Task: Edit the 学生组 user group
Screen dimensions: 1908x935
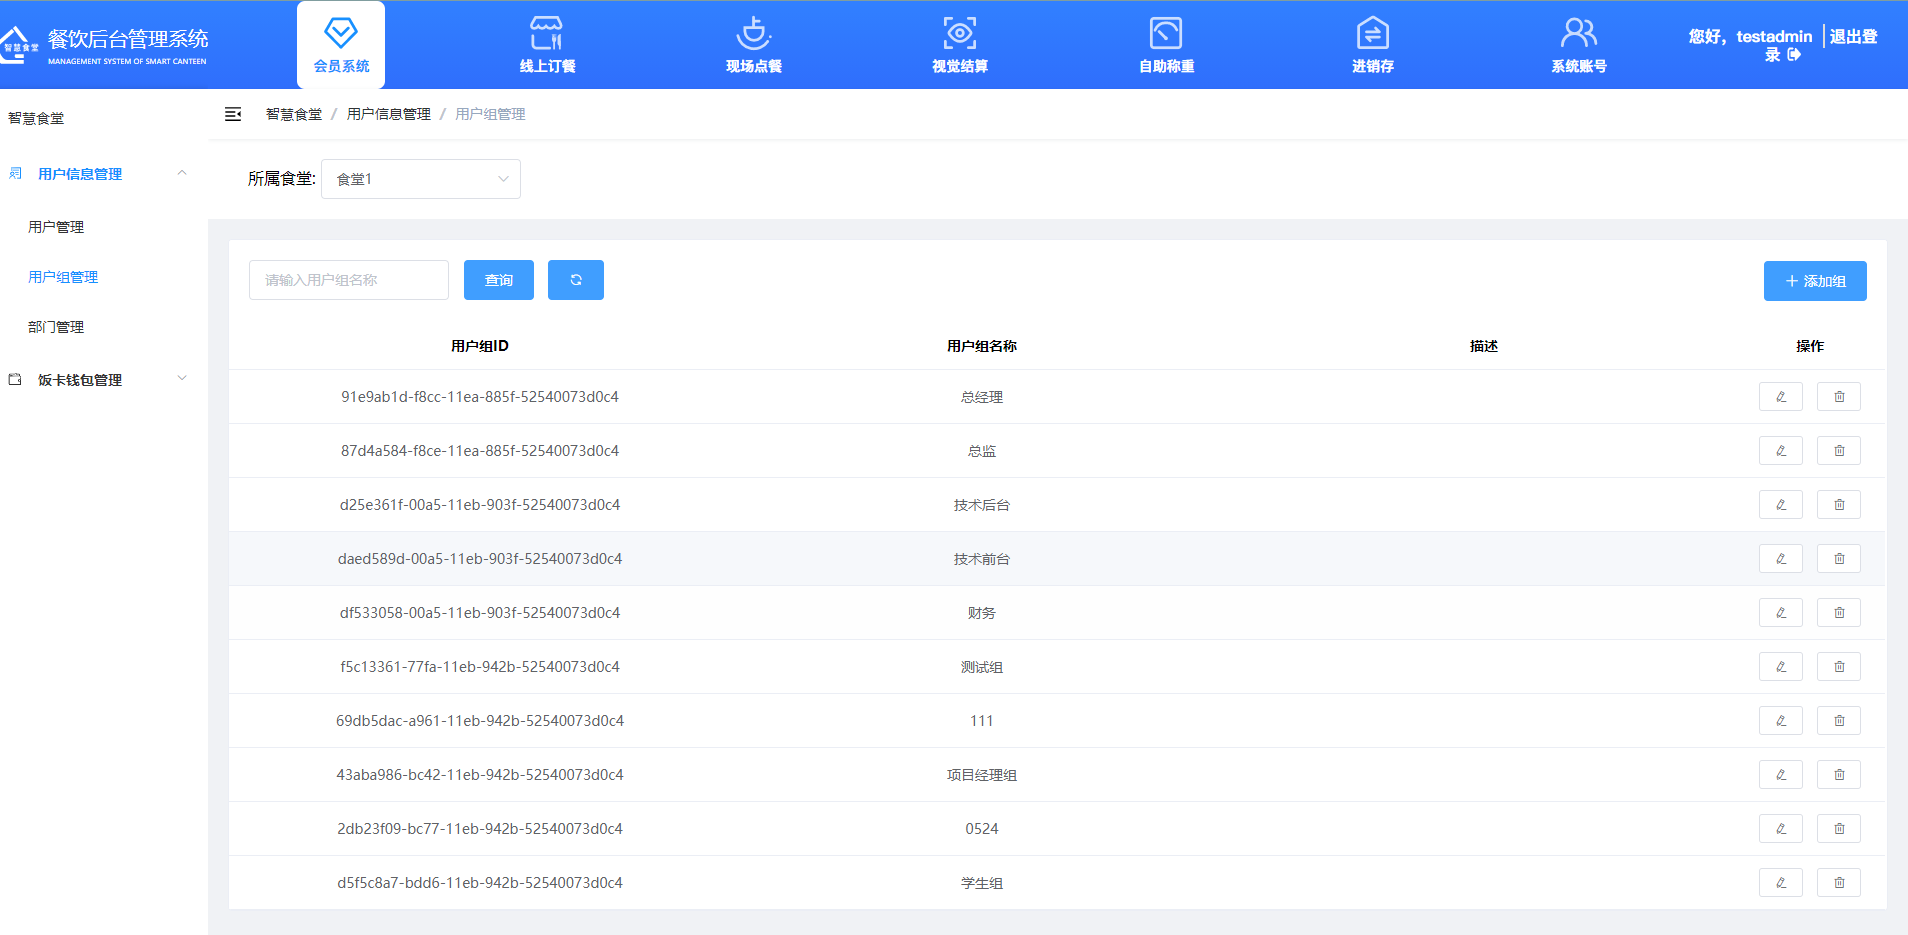Action: coord(1780,882)
